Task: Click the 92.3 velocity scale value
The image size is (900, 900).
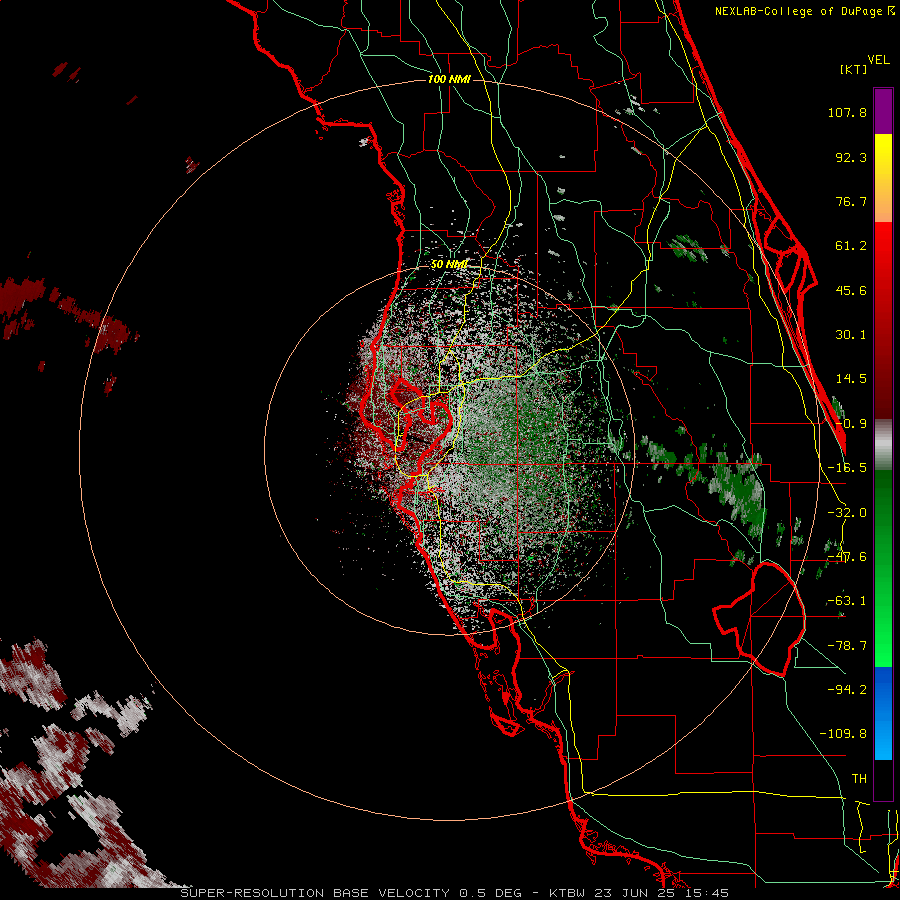Action: click(851, 157)
